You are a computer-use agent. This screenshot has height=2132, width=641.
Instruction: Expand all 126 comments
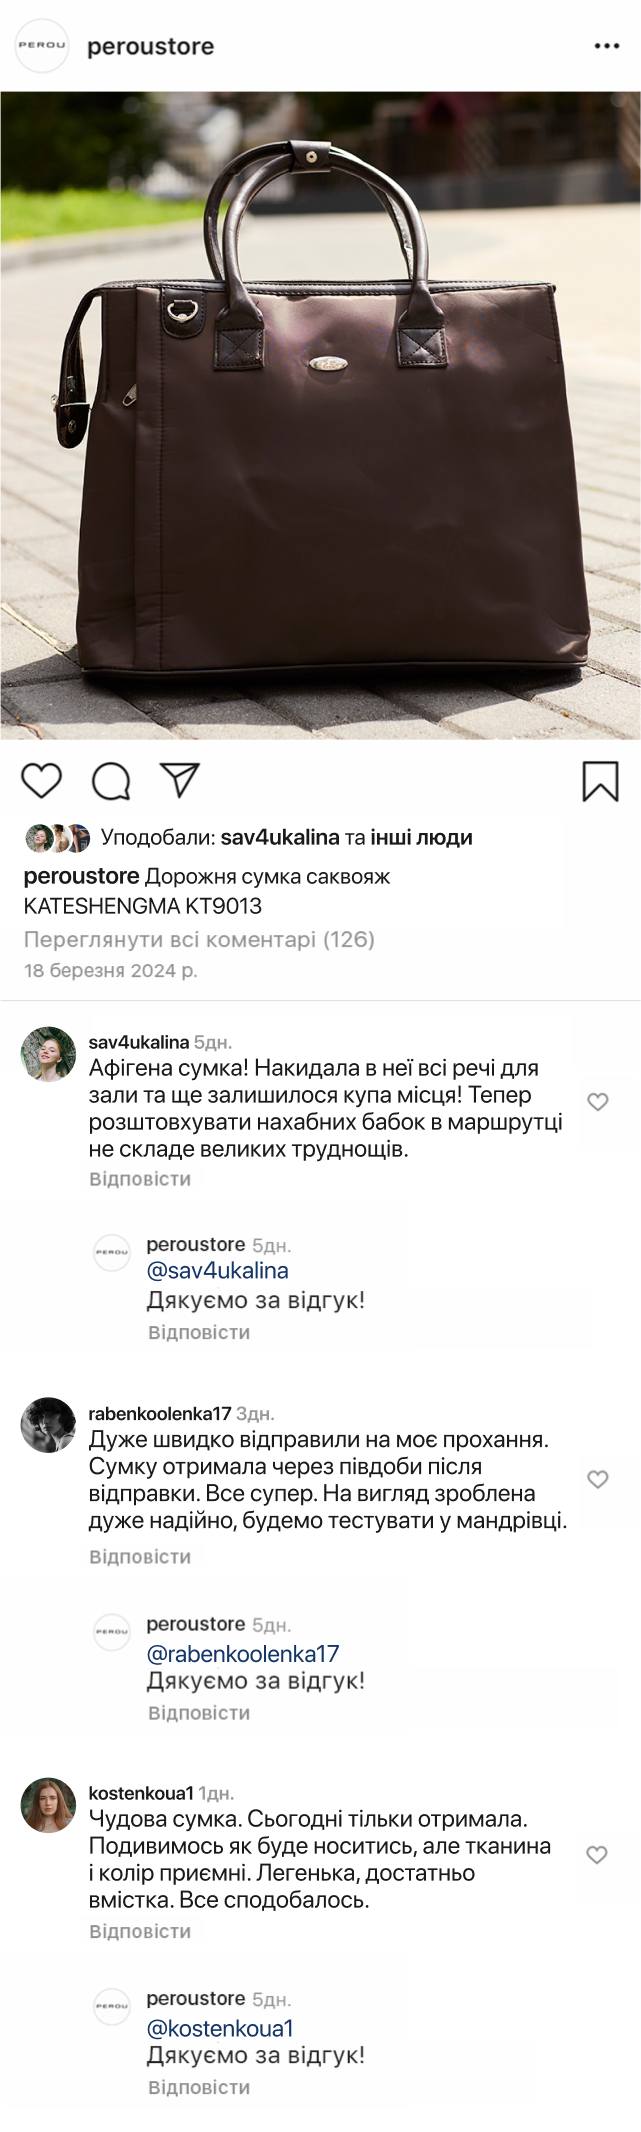pos(199,939)
